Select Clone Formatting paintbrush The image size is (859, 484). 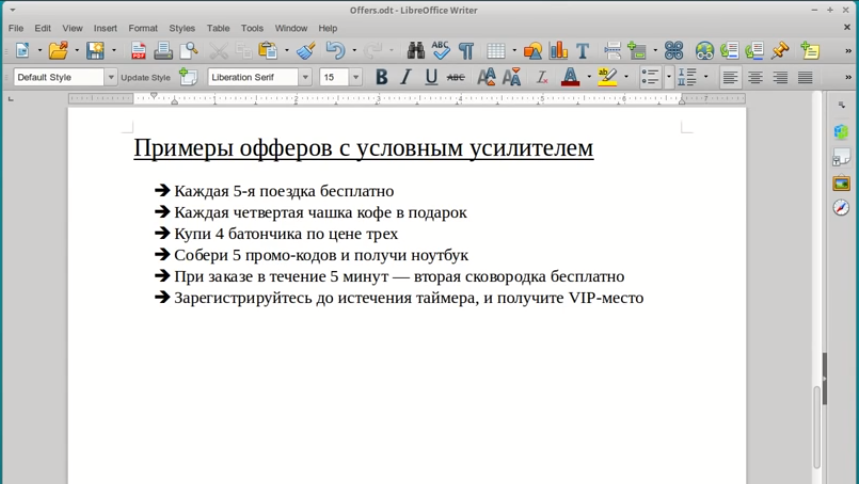coord(306,50)
